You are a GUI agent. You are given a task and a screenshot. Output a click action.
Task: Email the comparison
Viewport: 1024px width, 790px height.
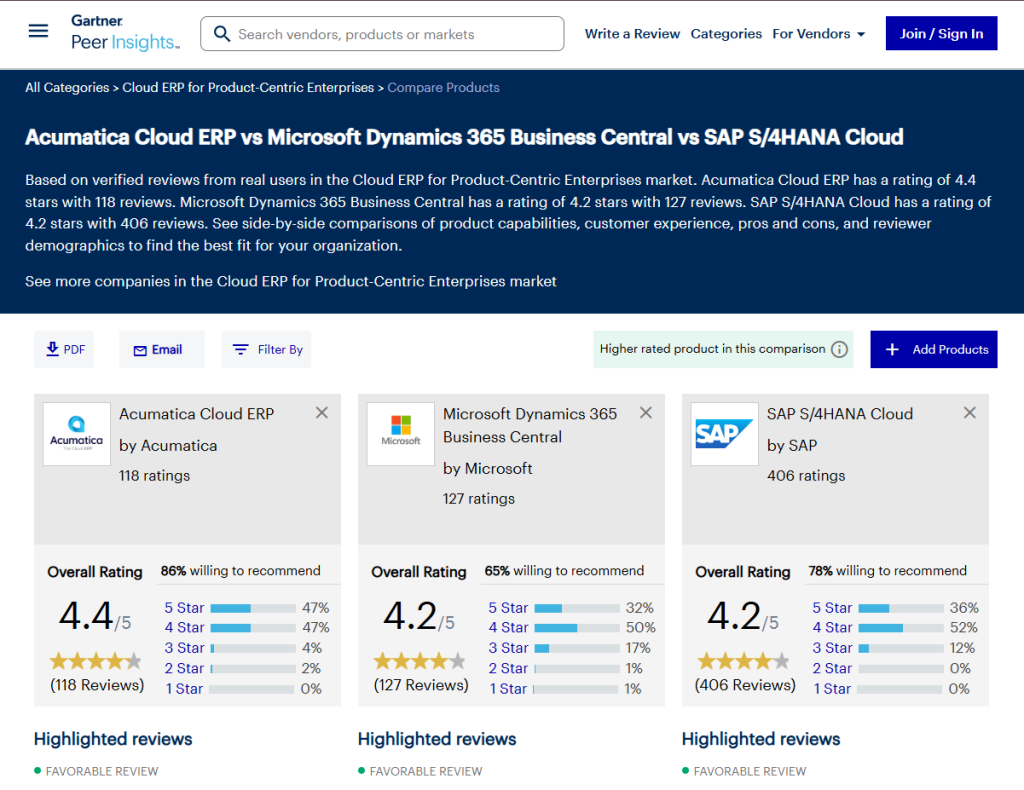tap(161, 349)
